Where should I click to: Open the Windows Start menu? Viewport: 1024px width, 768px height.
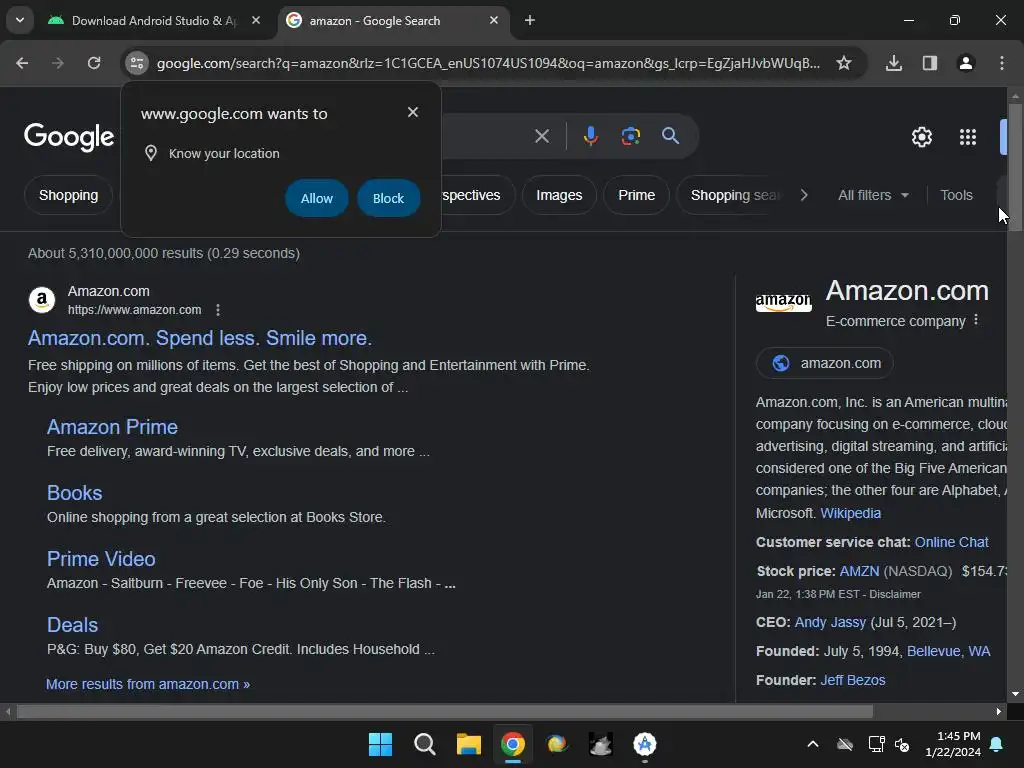380,744
